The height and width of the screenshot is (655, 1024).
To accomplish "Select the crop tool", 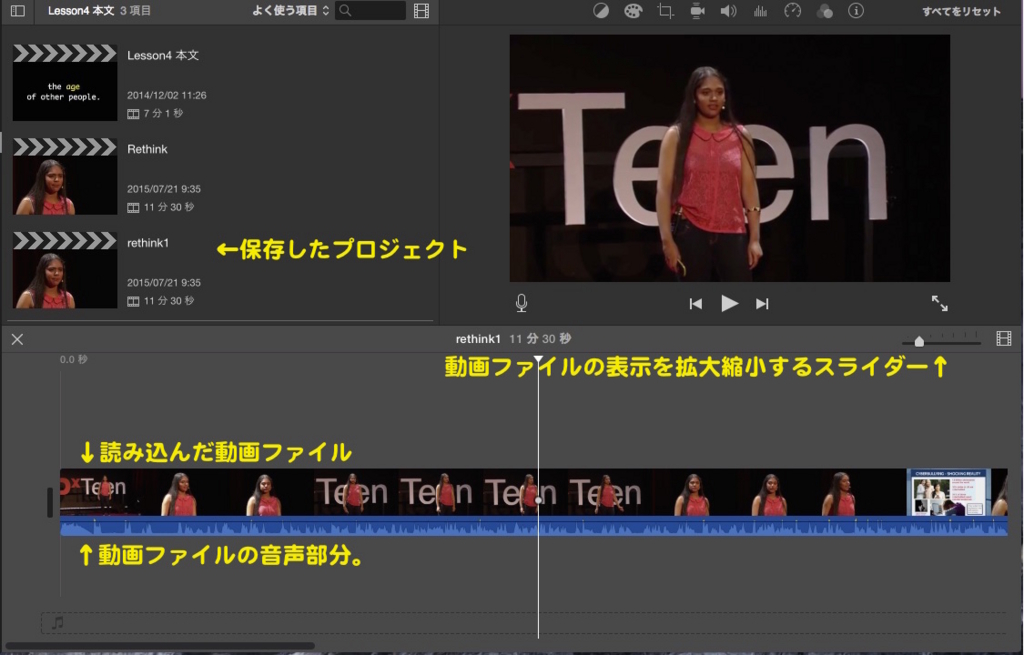I will pos(665,10).
